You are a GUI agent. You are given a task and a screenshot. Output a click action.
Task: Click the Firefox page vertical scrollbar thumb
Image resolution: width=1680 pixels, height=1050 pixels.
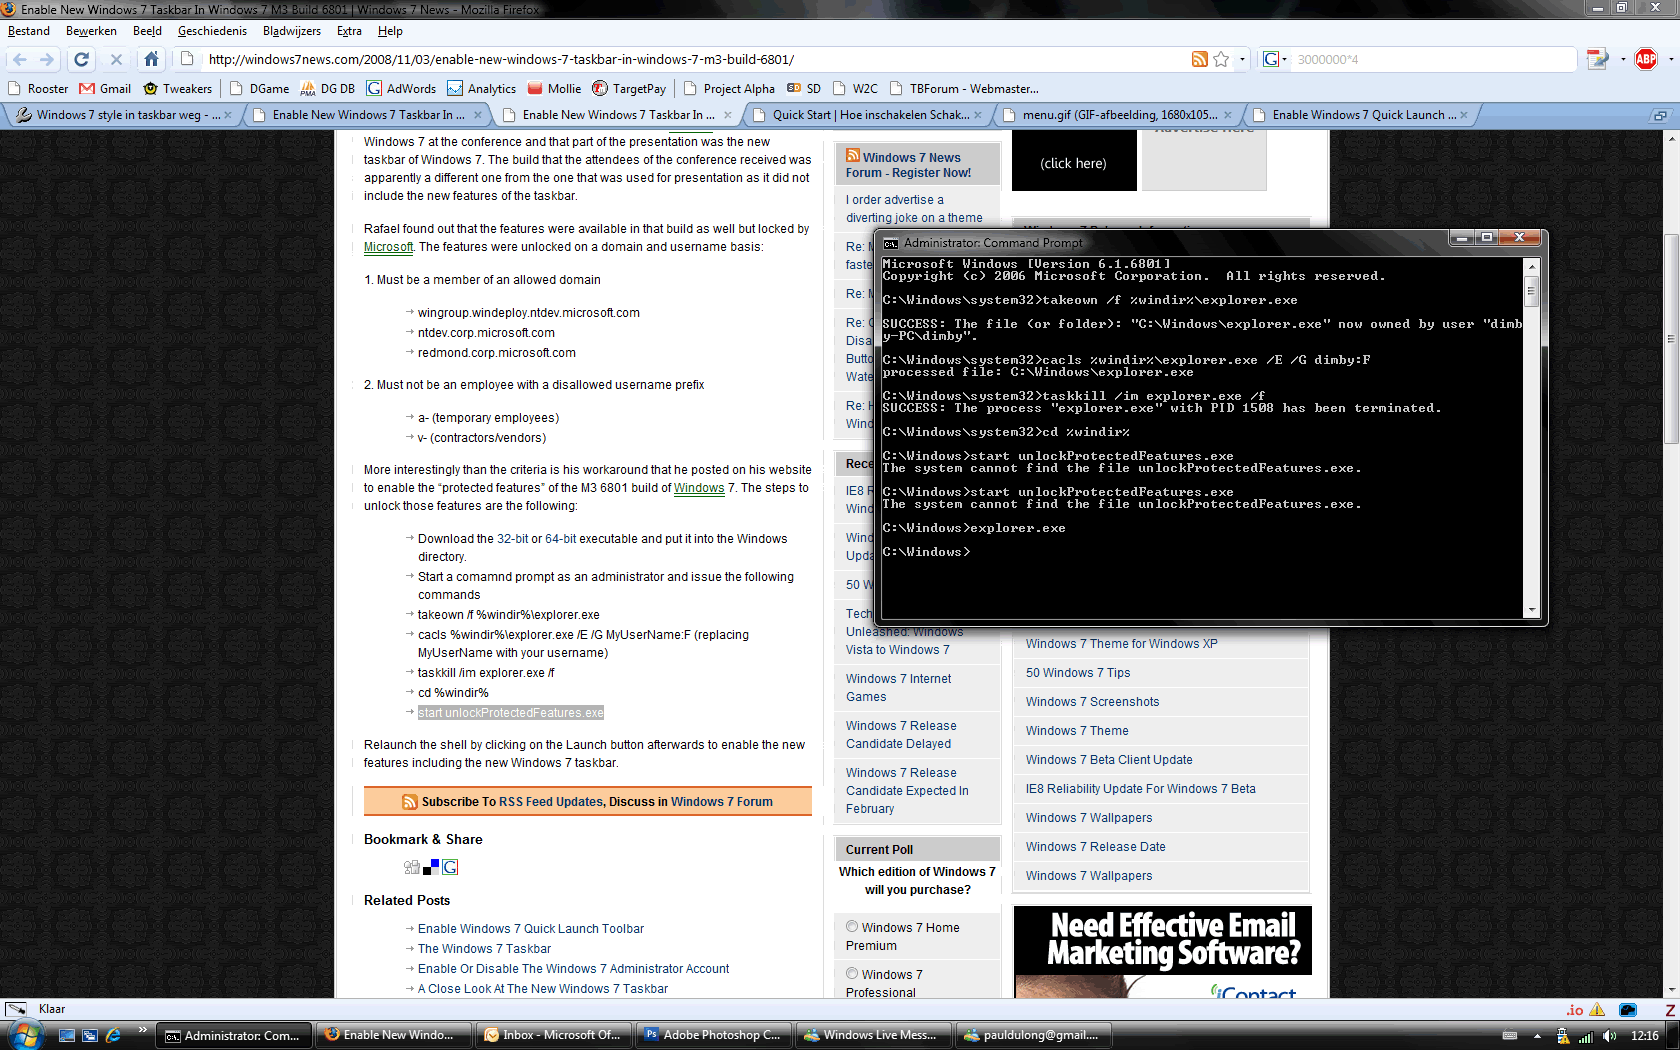(1671, 339)
